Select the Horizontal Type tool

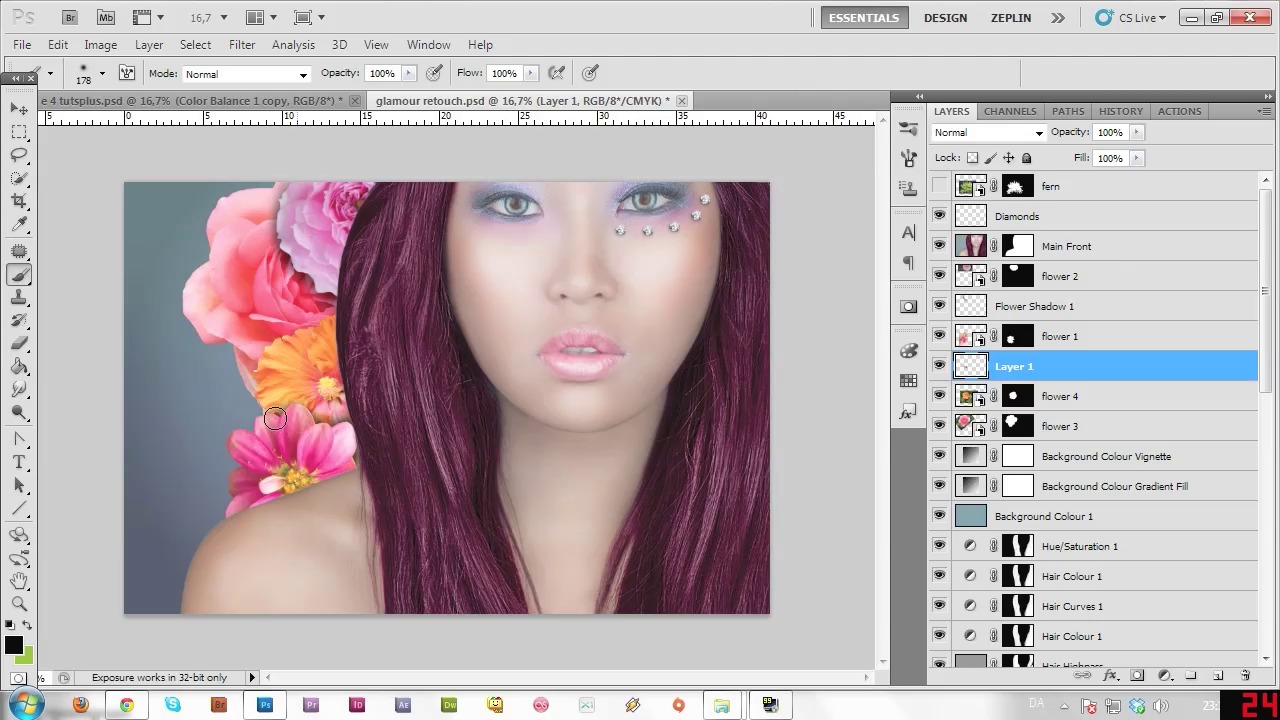click(19, 462)
